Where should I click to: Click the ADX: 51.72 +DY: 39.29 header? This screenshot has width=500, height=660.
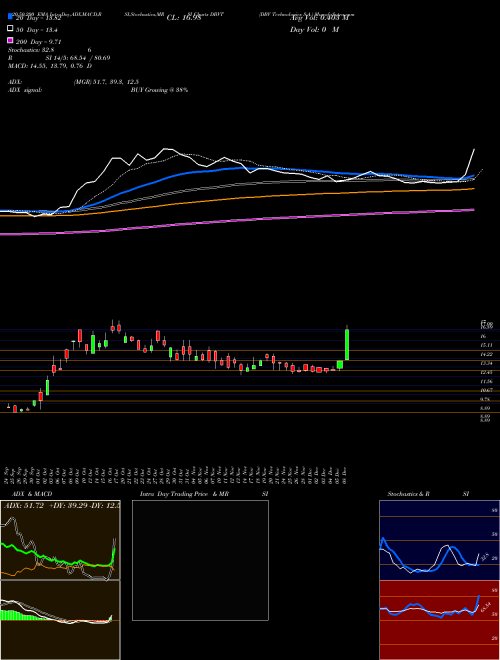click(61, 505)
